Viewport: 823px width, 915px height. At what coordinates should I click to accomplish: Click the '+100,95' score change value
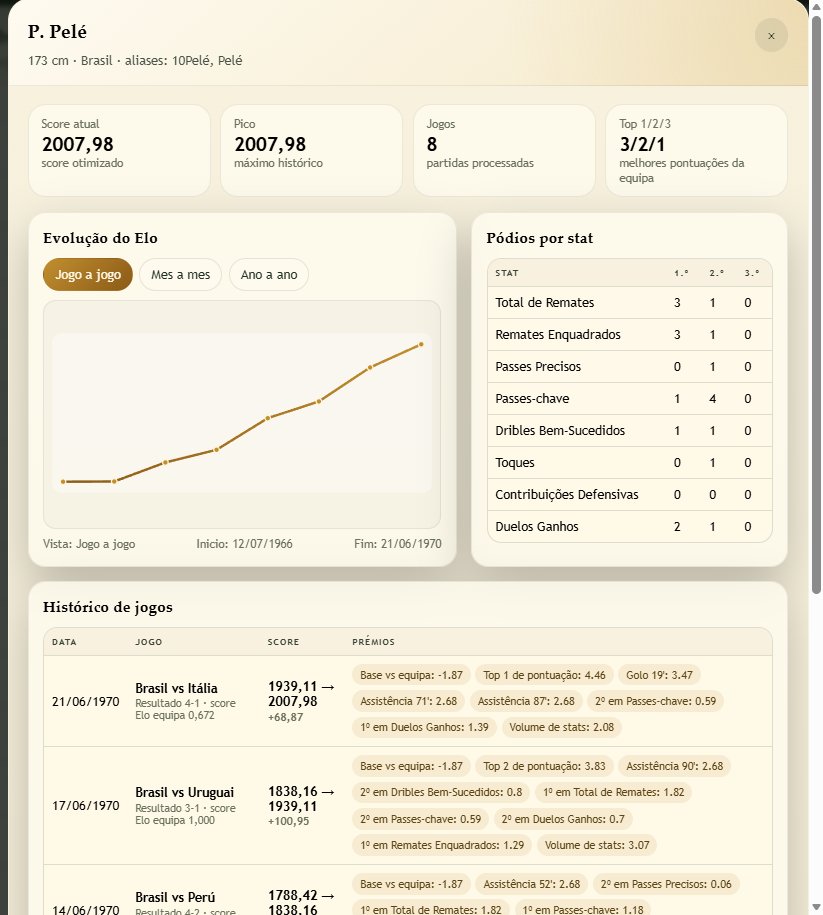click(x=288, y=821)
